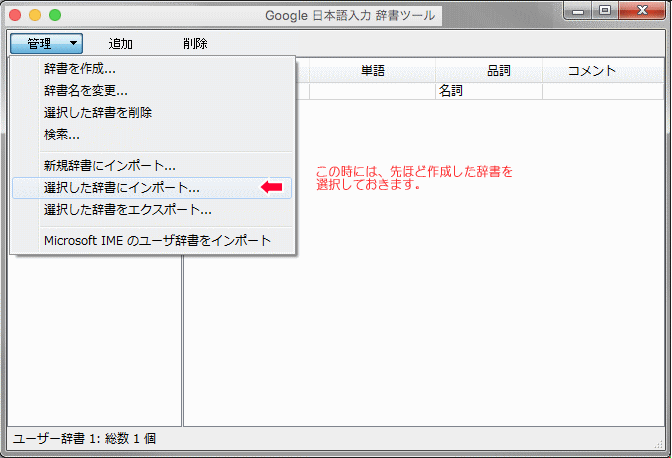Viewport: 672px width, 458px height.
Task: Click the status text ユーザー辞書 1: 総数 1 個
Action: (84, 438)
